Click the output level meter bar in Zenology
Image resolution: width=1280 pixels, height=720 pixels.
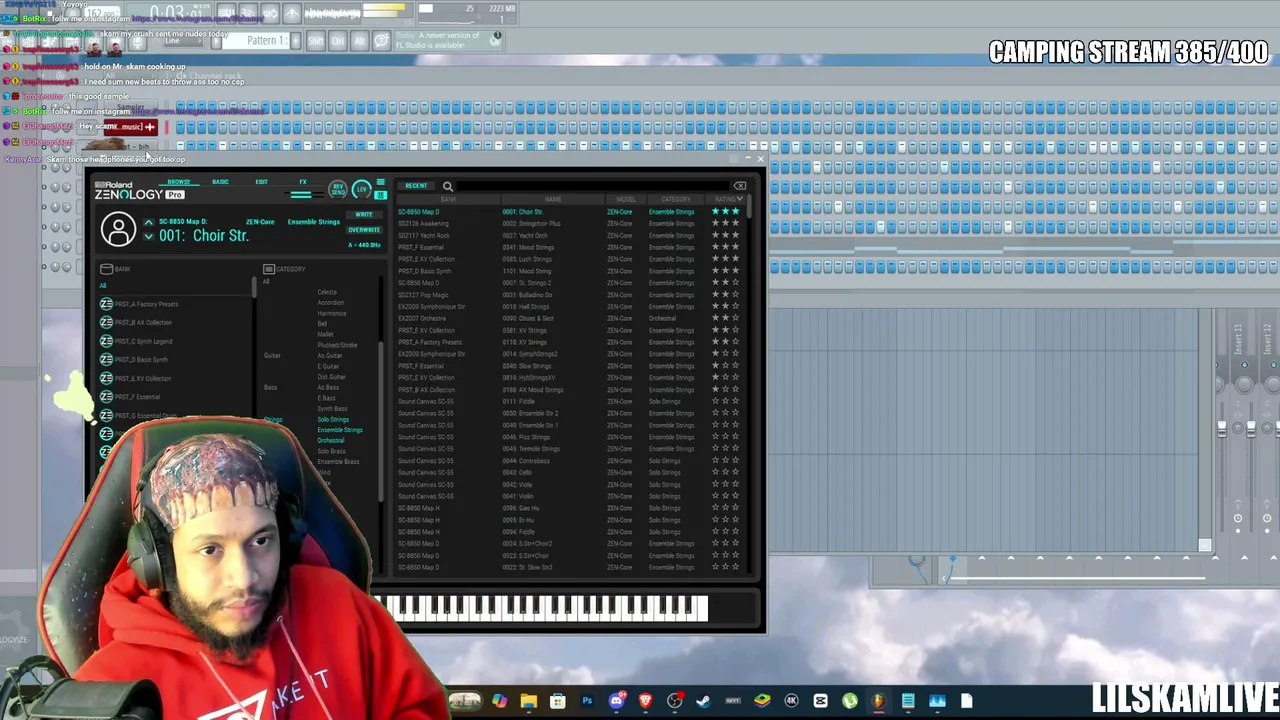pyautogui.click(x=301, y=195)
